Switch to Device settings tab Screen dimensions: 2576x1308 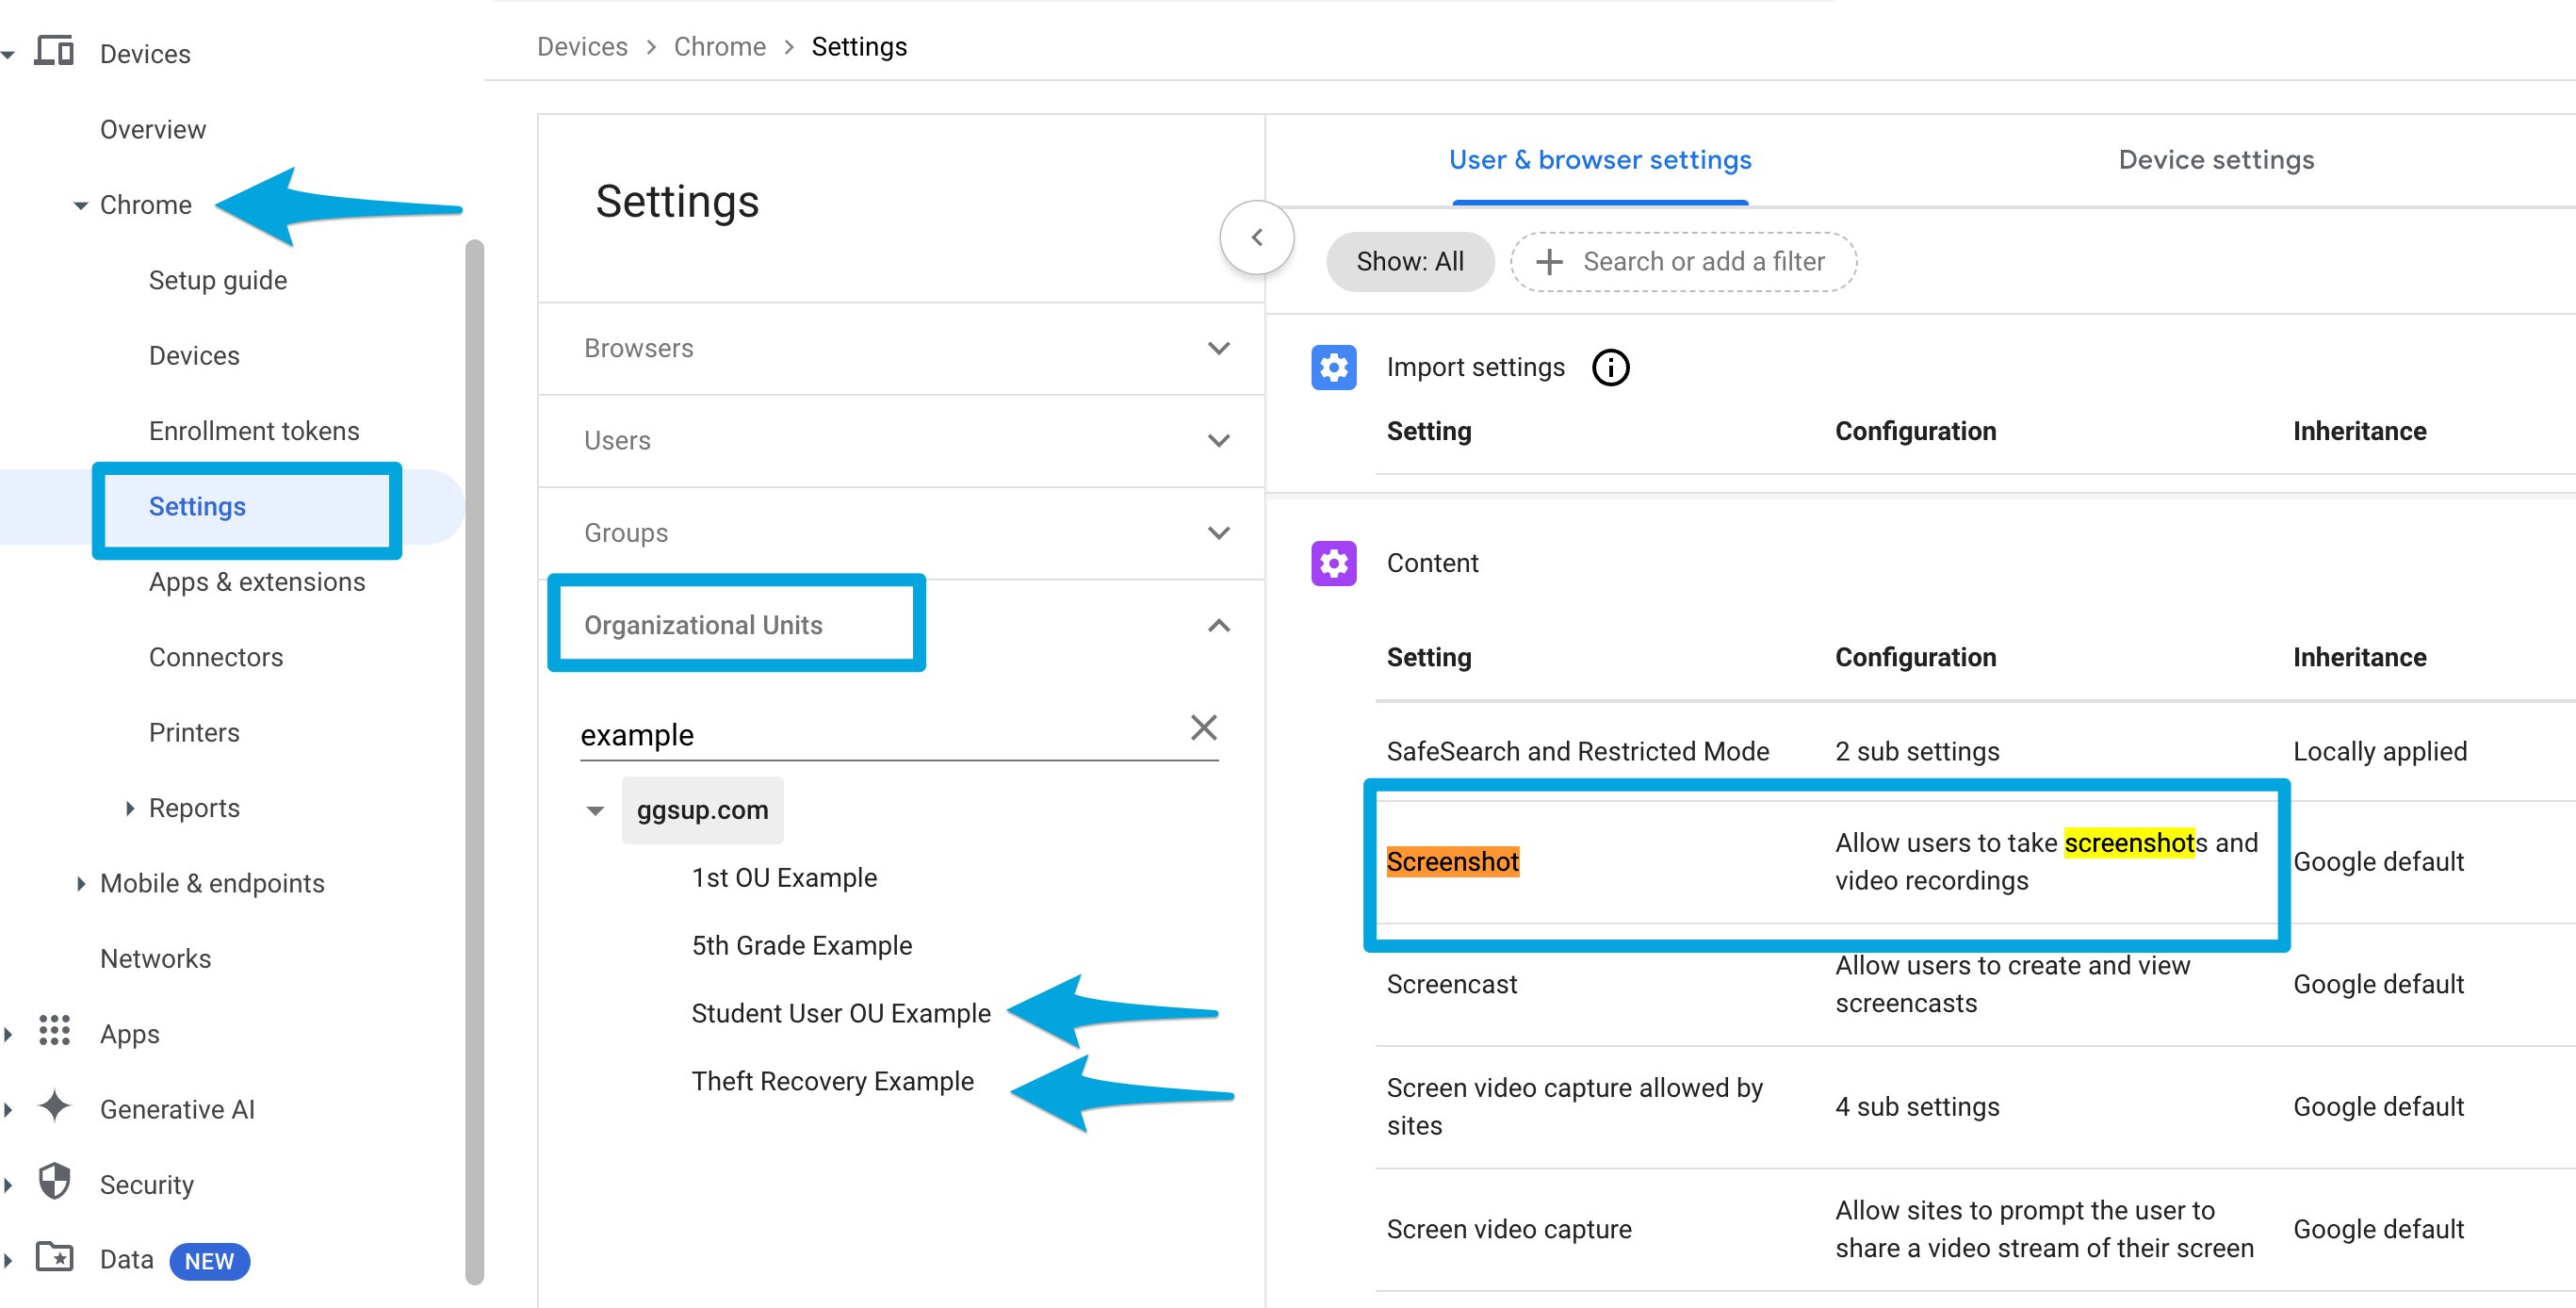(2216, 160)
